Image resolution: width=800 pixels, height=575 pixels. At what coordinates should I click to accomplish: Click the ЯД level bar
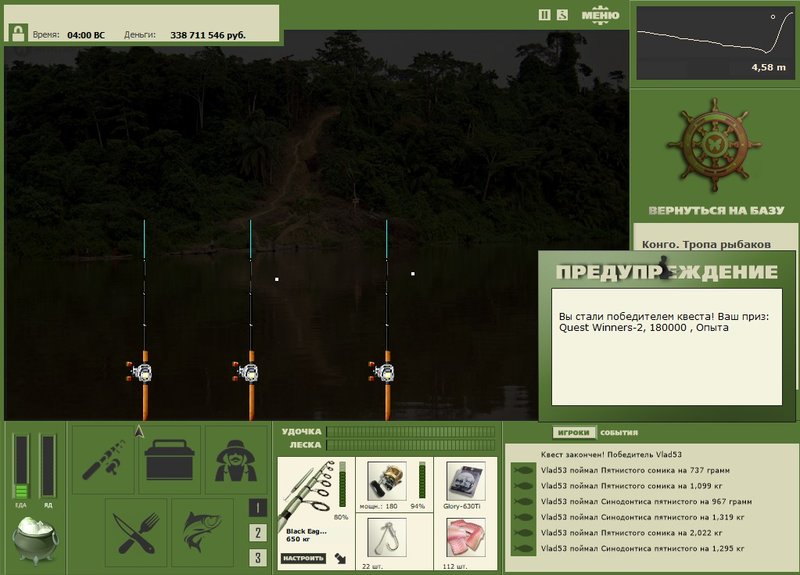pos(48,466)
